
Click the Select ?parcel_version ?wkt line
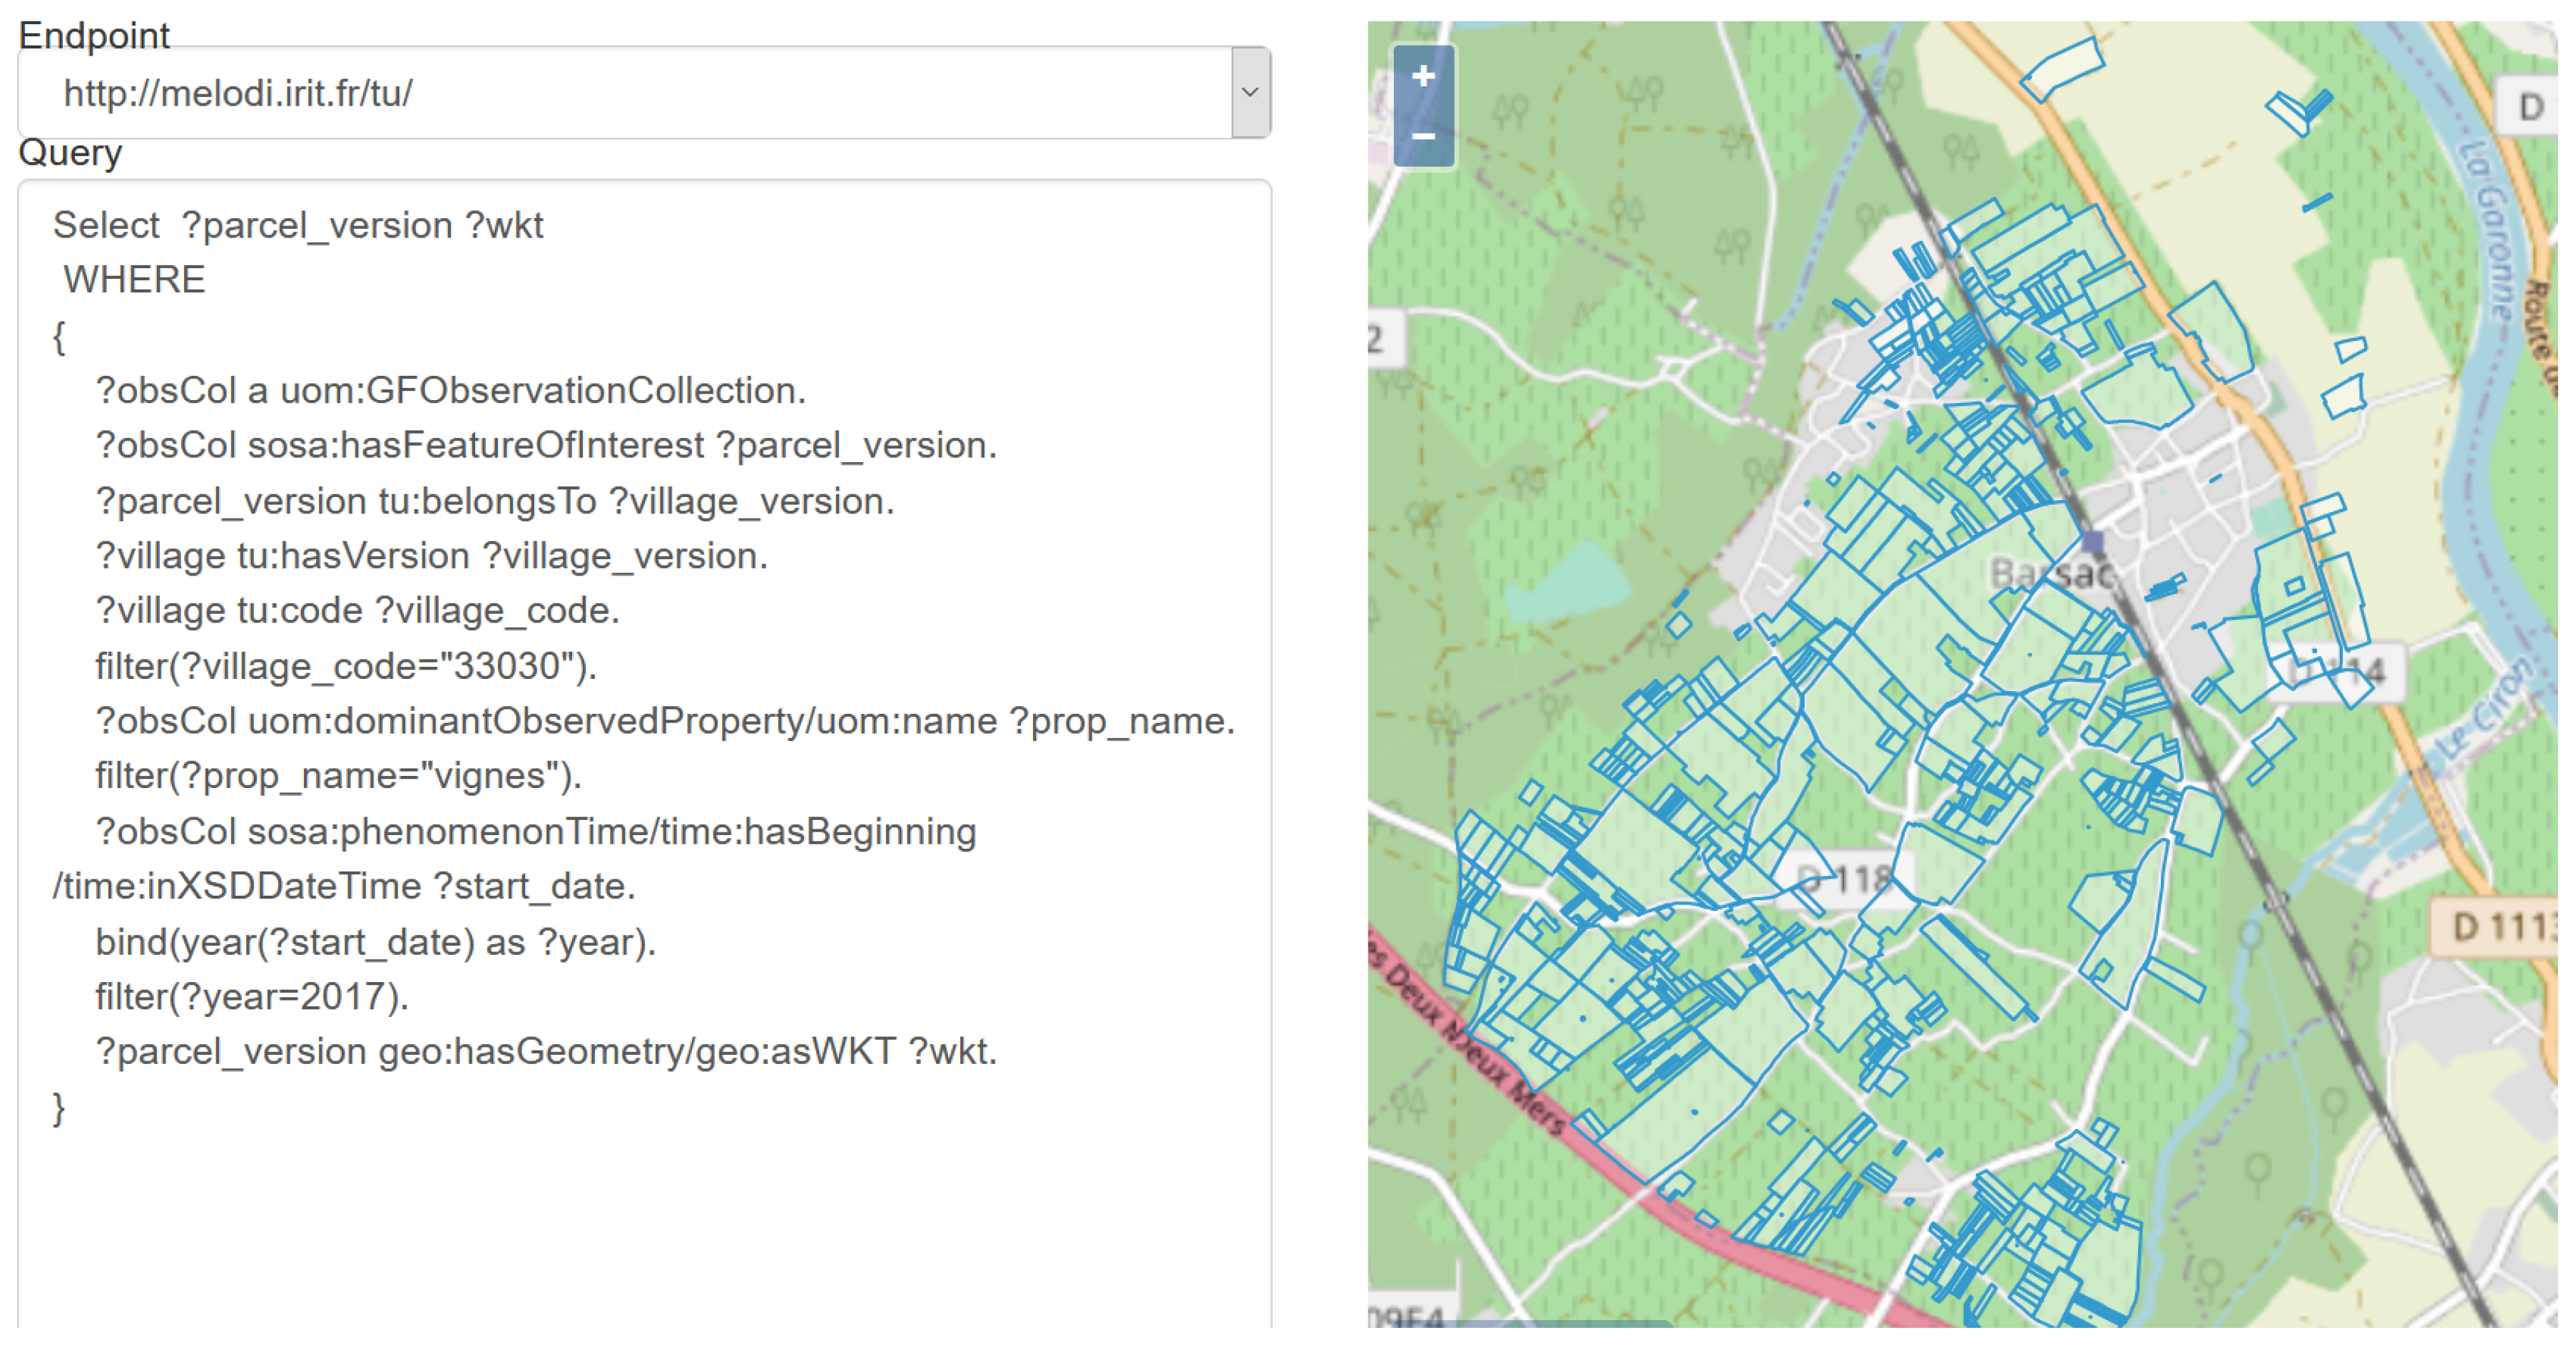[x=298, y=226]
